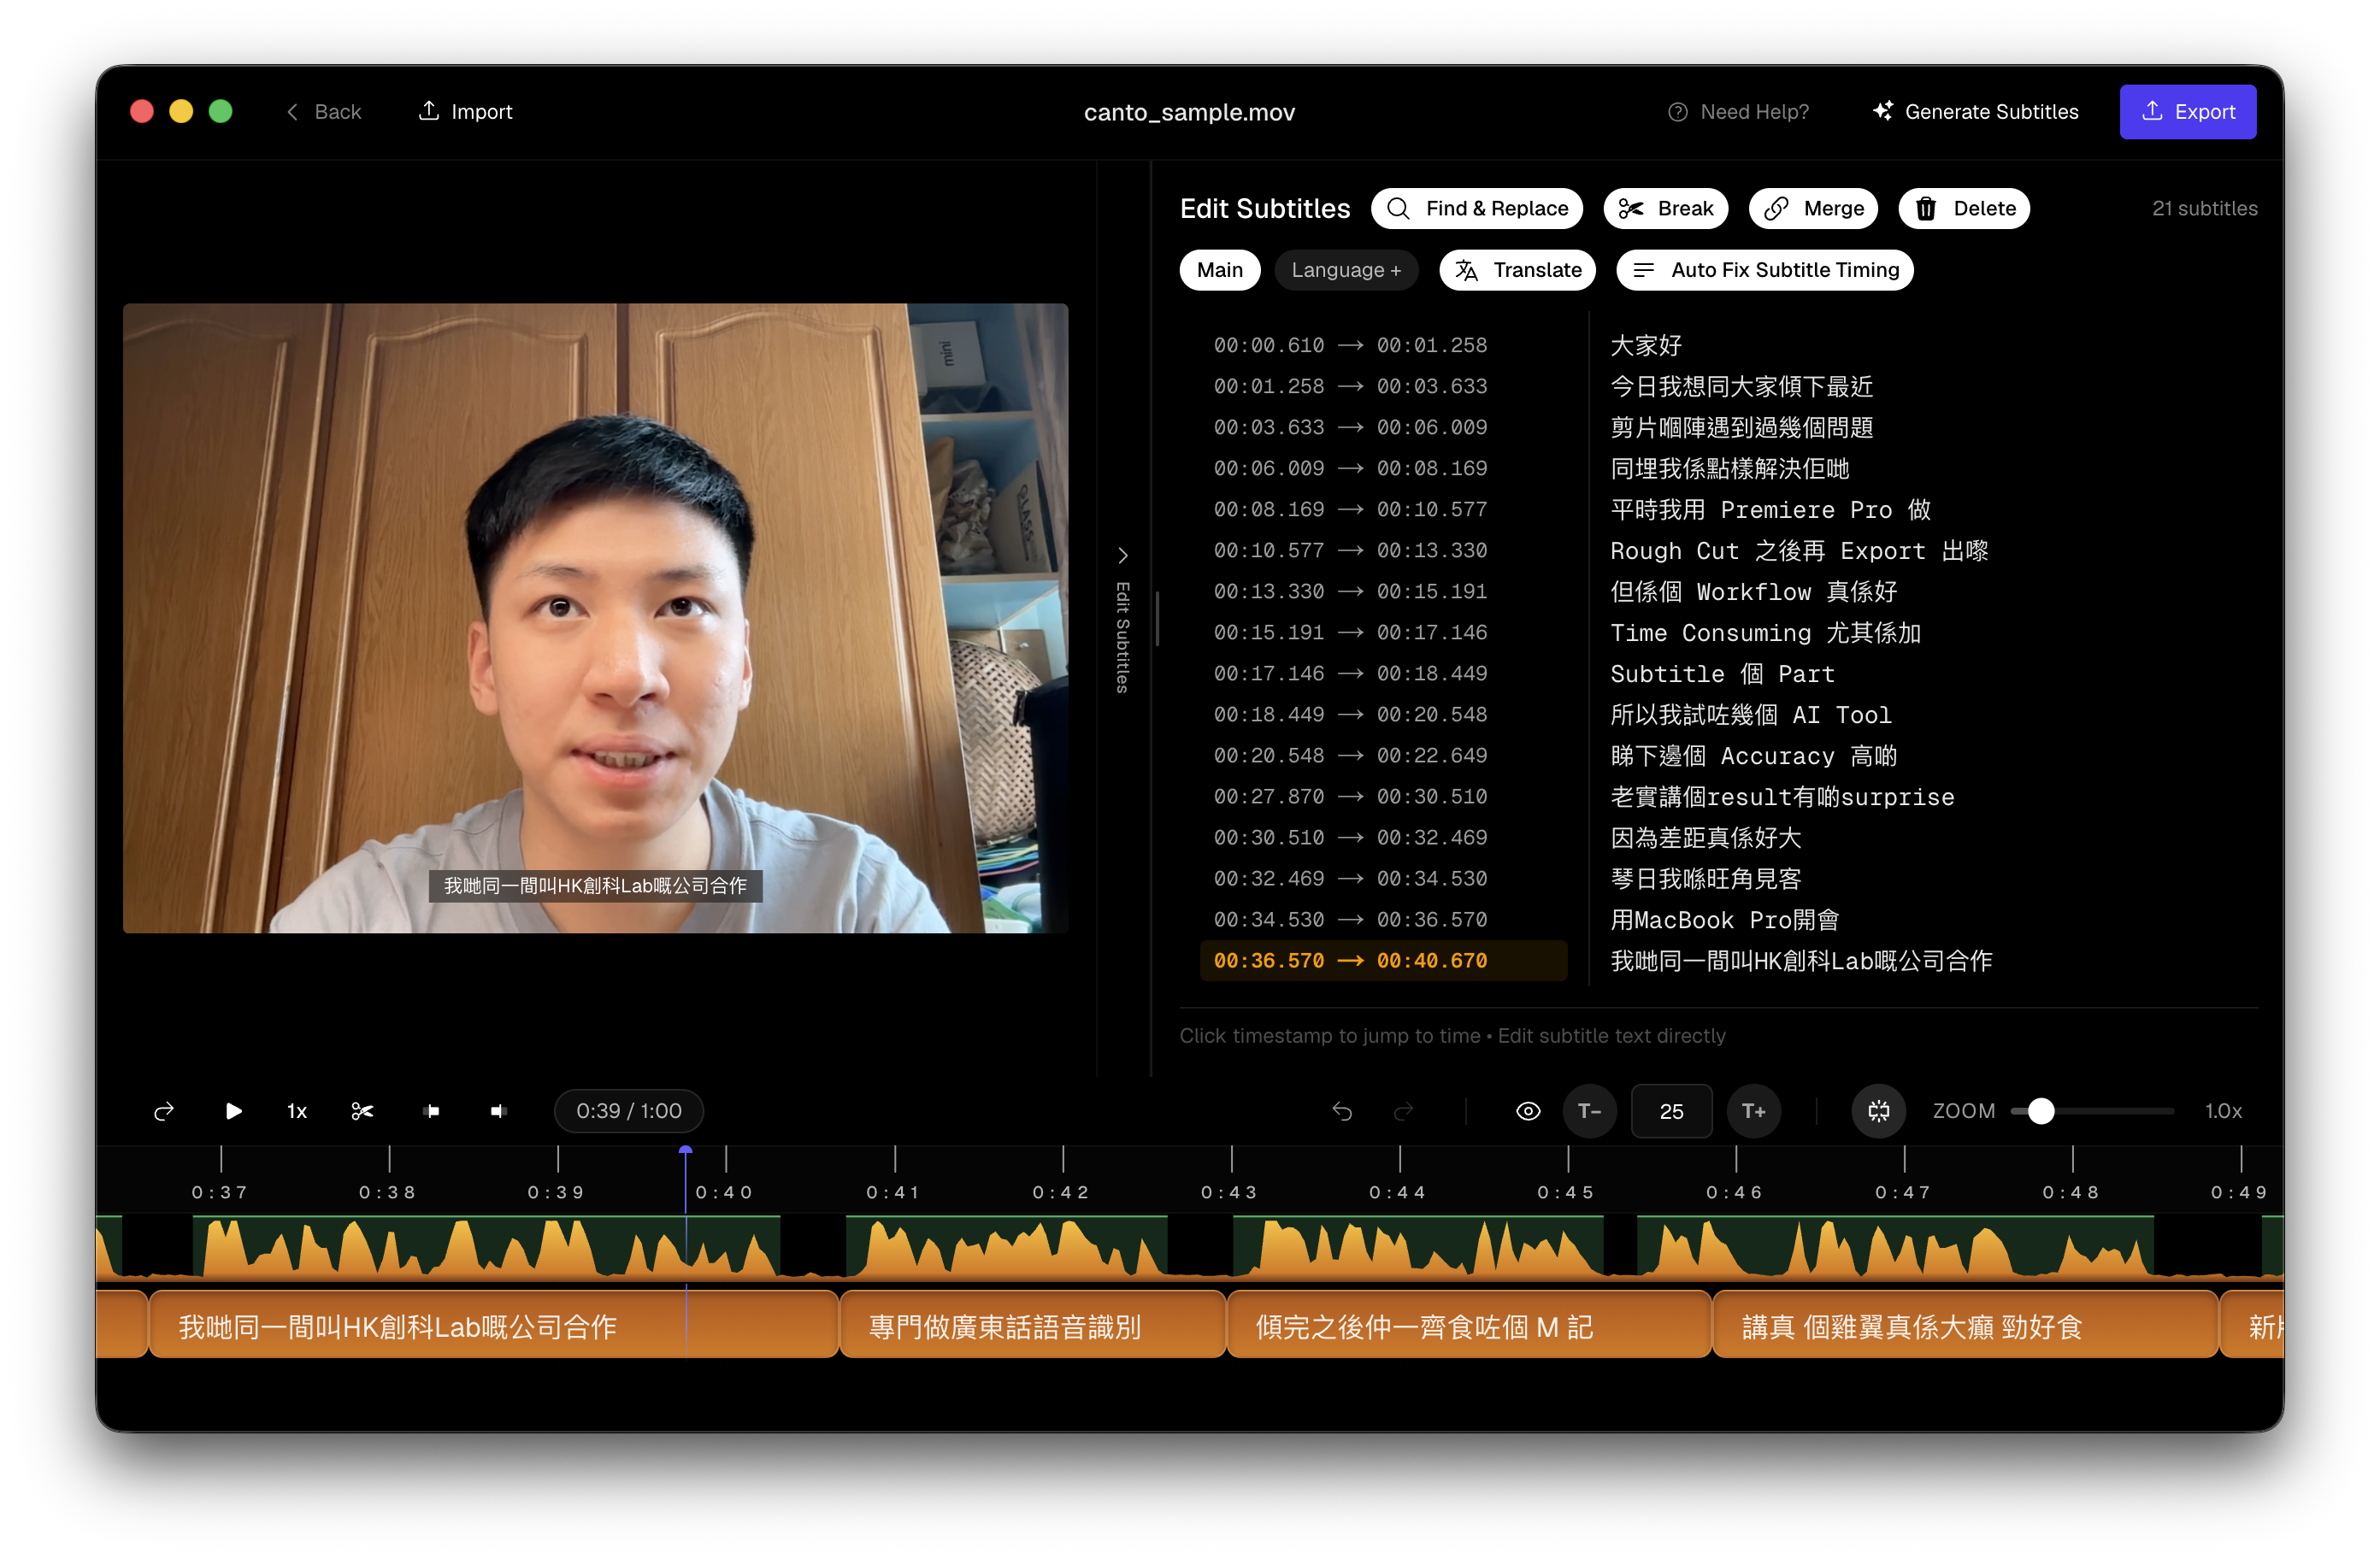2380x1559 pixels.
Task: Click the loop/replay arrow icon
Action: coord(164,1111)
